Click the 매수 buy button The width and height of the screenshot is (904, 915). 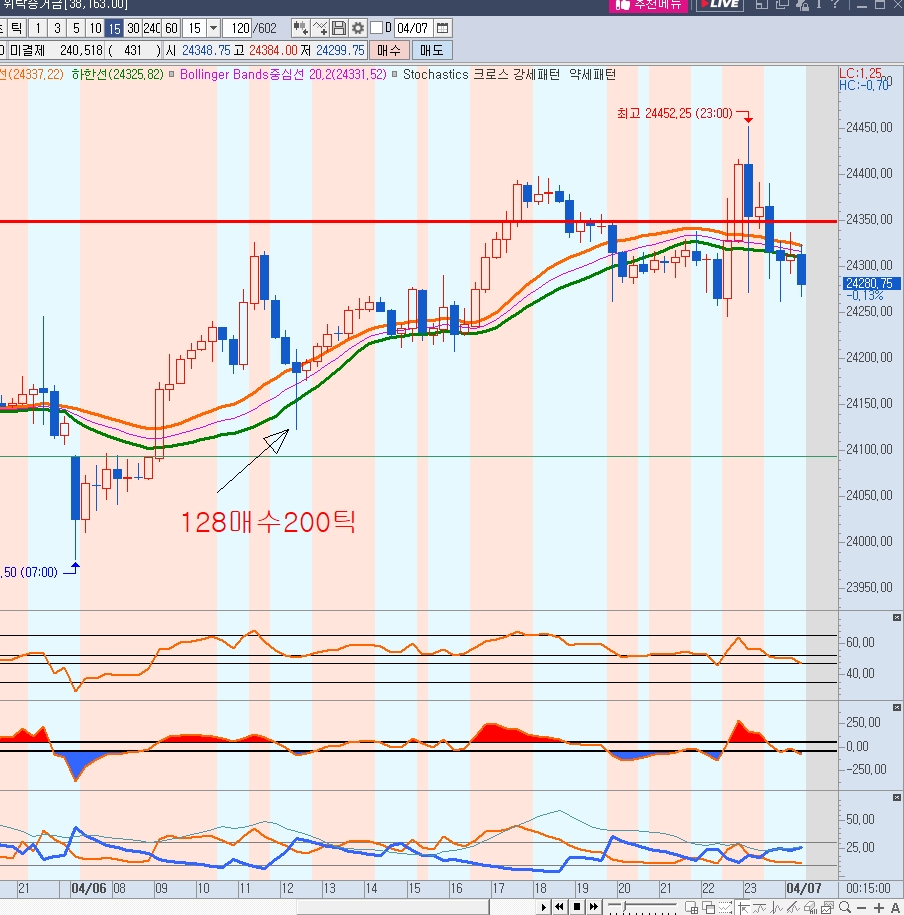(x=388, y=50)
